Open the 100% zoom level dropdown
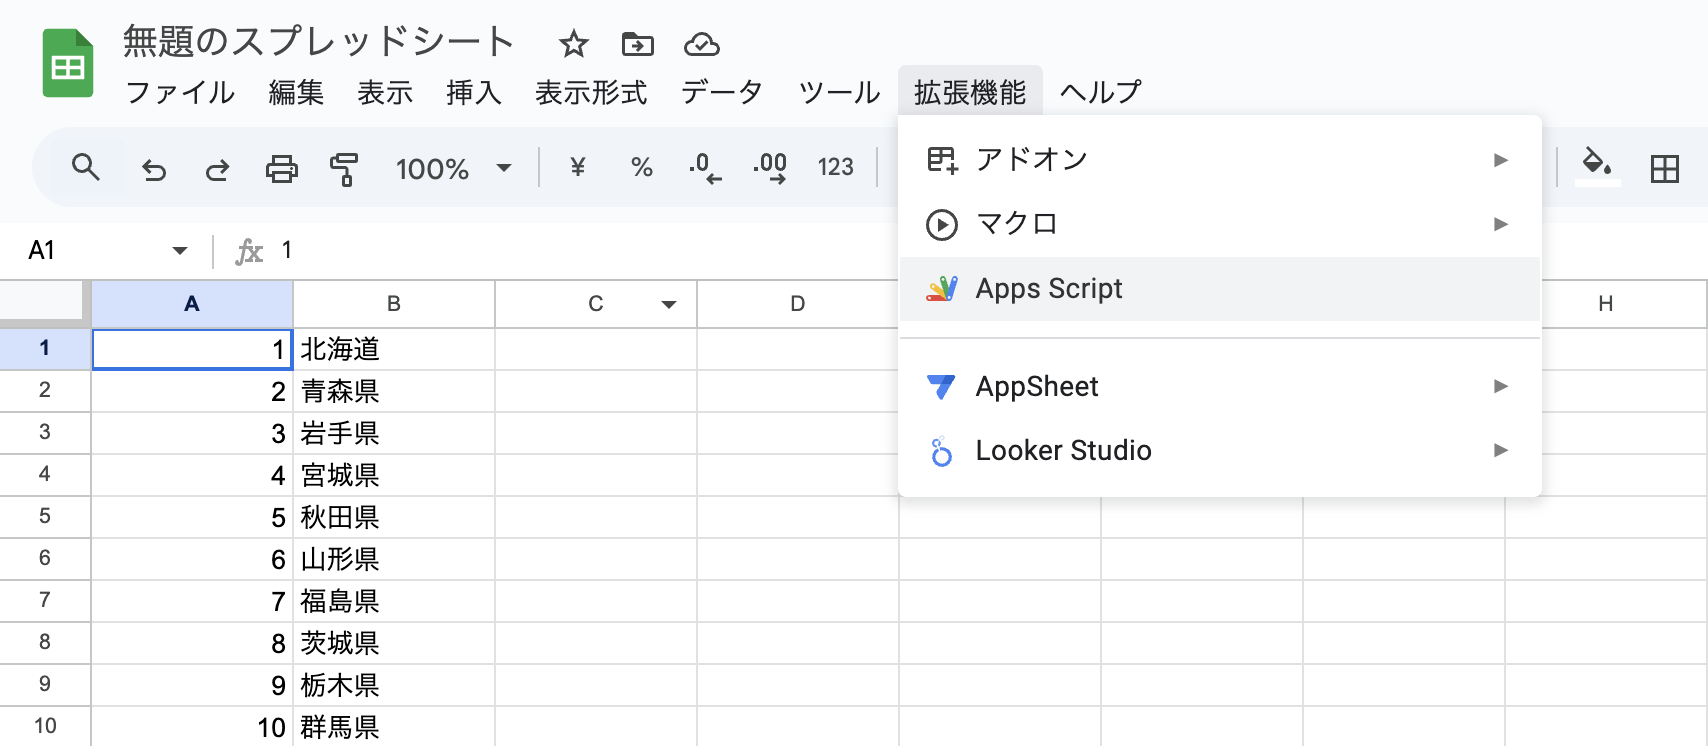 453,169
